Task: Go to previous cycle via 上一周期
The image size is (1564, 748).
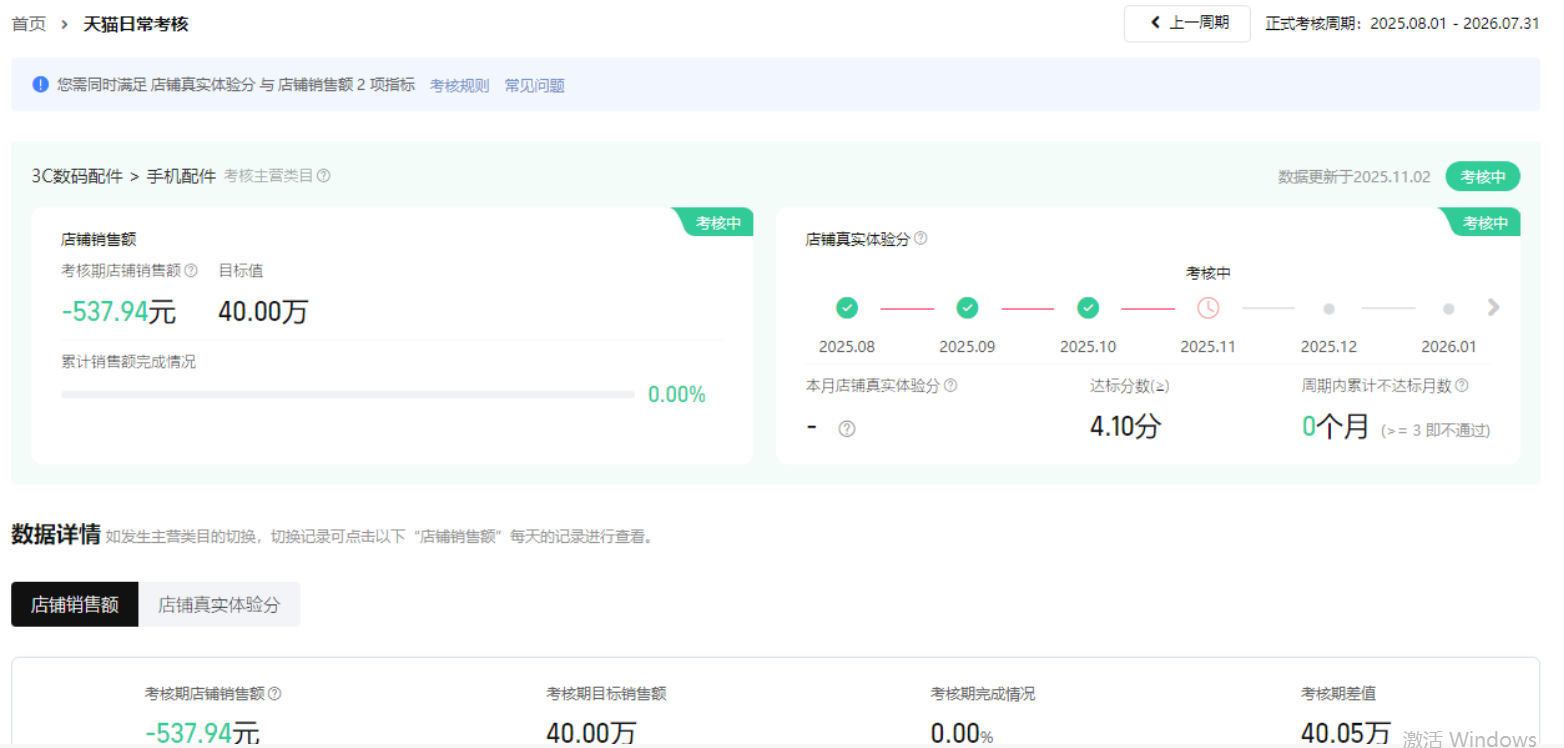Action: 1187,23
